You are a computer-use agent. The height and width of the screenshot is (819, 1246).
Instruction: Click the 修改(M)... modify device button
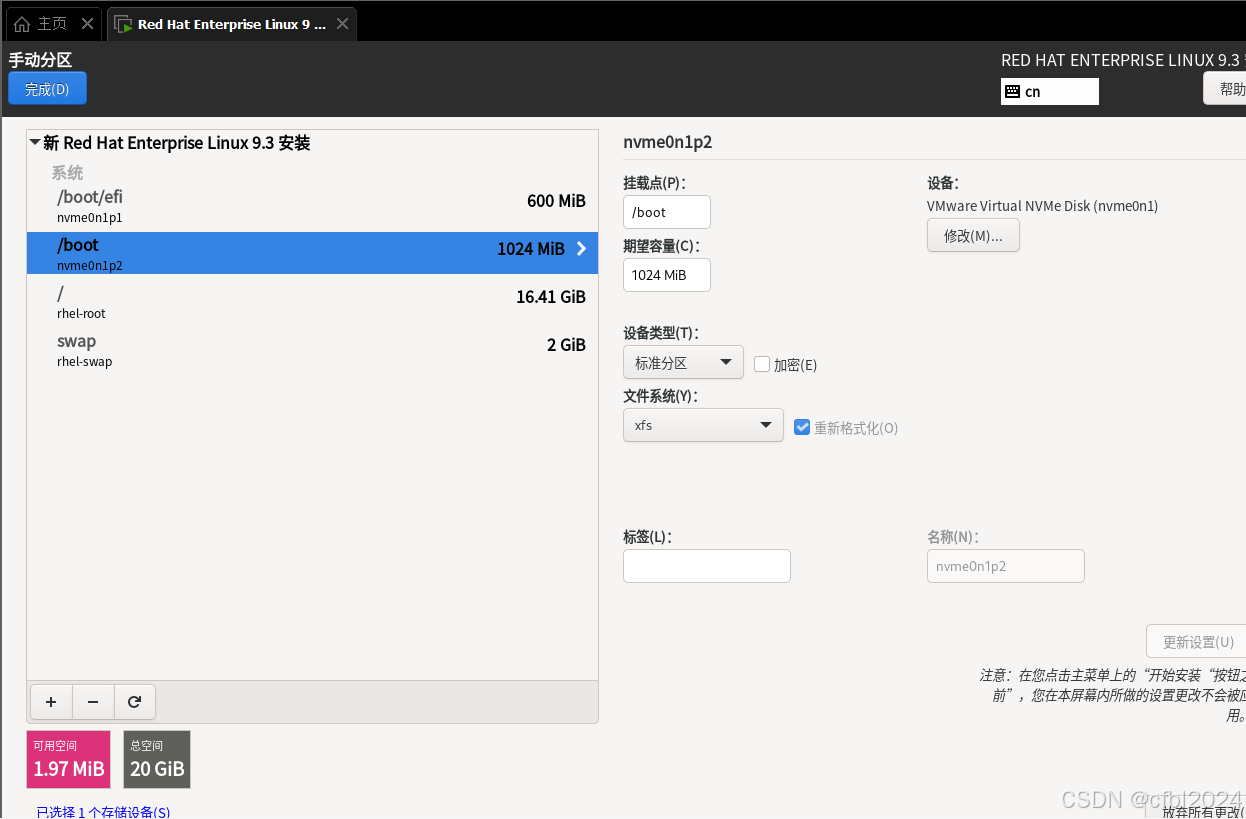tap(973, 236)
